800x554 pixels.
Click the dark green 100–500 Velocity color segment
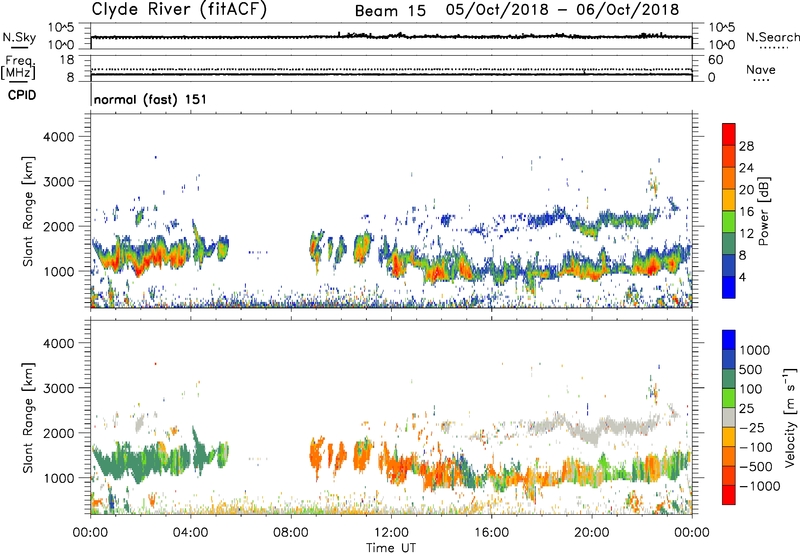[x=729, y=379]
